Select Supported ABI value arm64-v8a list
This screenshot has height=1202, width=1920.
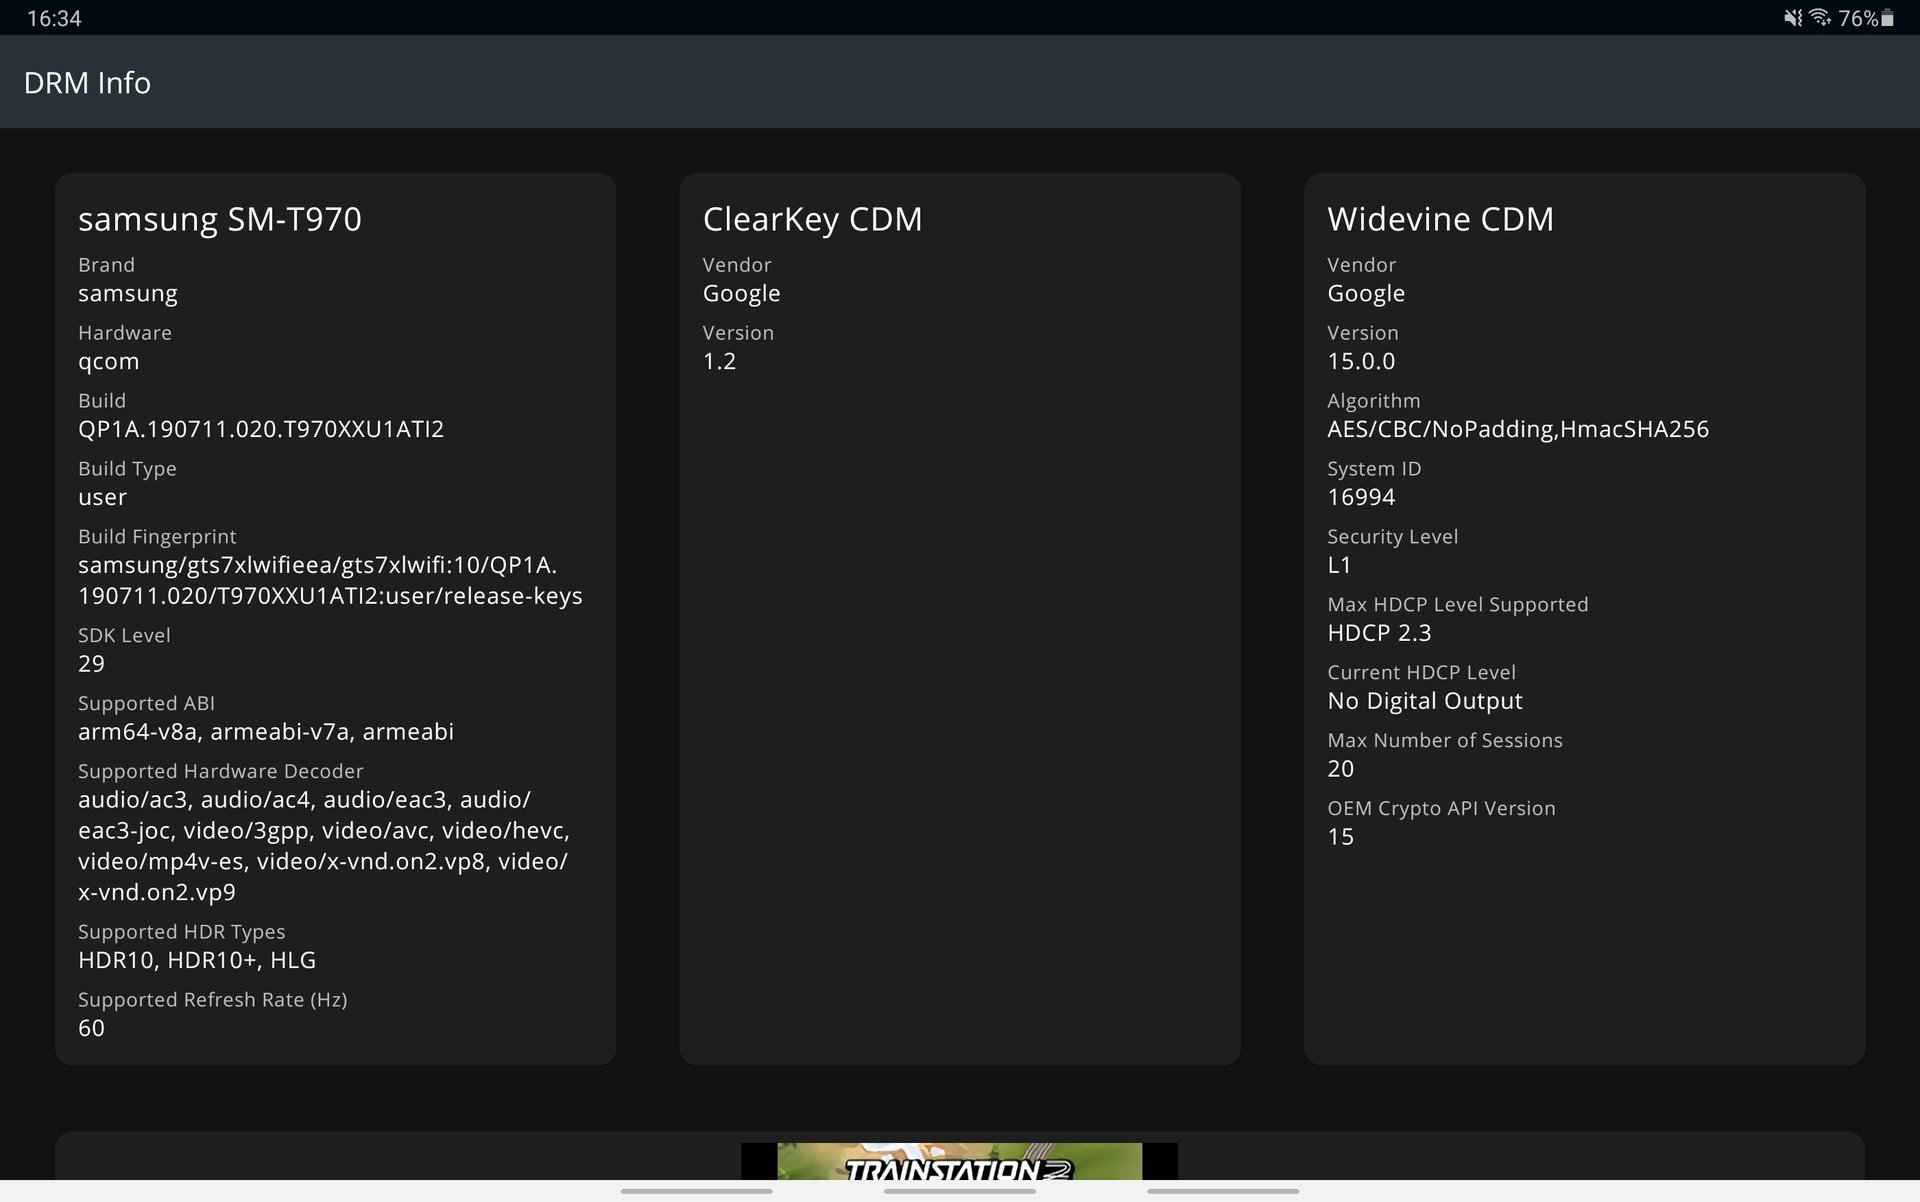click(x=266, y=732)
